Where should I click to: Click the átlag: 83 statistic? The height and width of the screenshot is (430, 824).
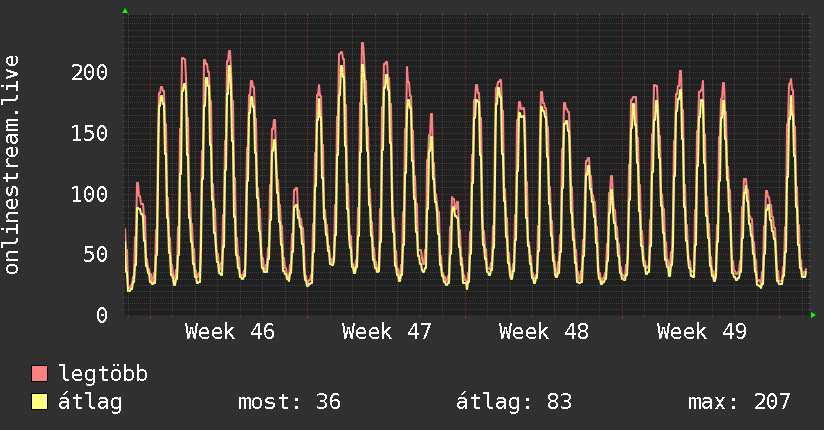click(x=513, y=402)
